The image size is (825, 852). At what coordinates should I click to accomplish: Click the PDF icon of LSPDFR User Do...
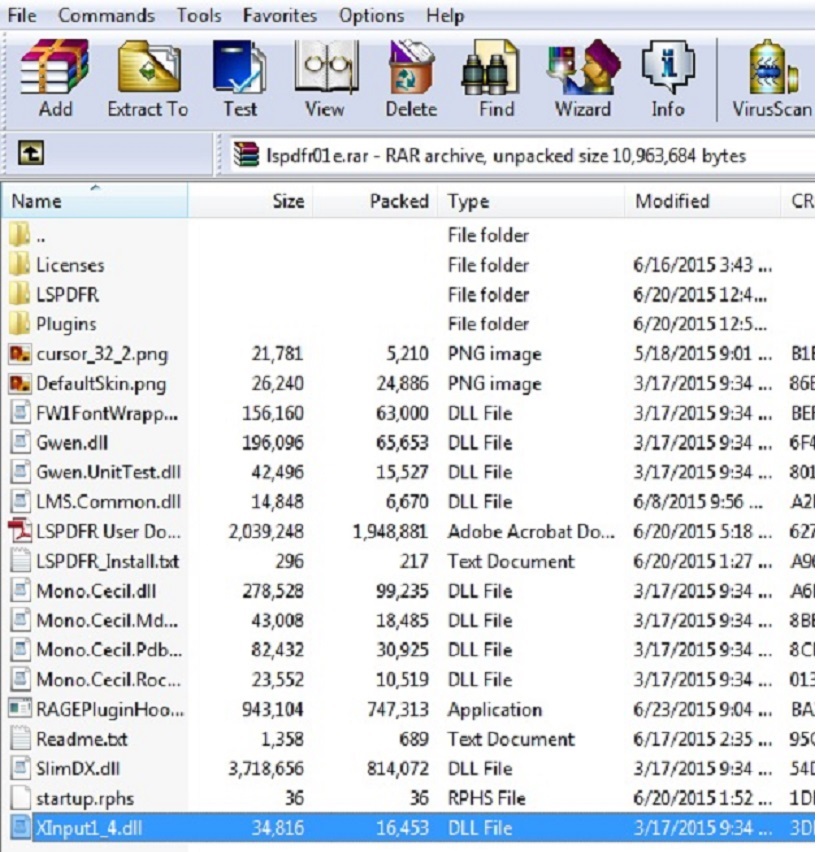[x=20, y=531]
